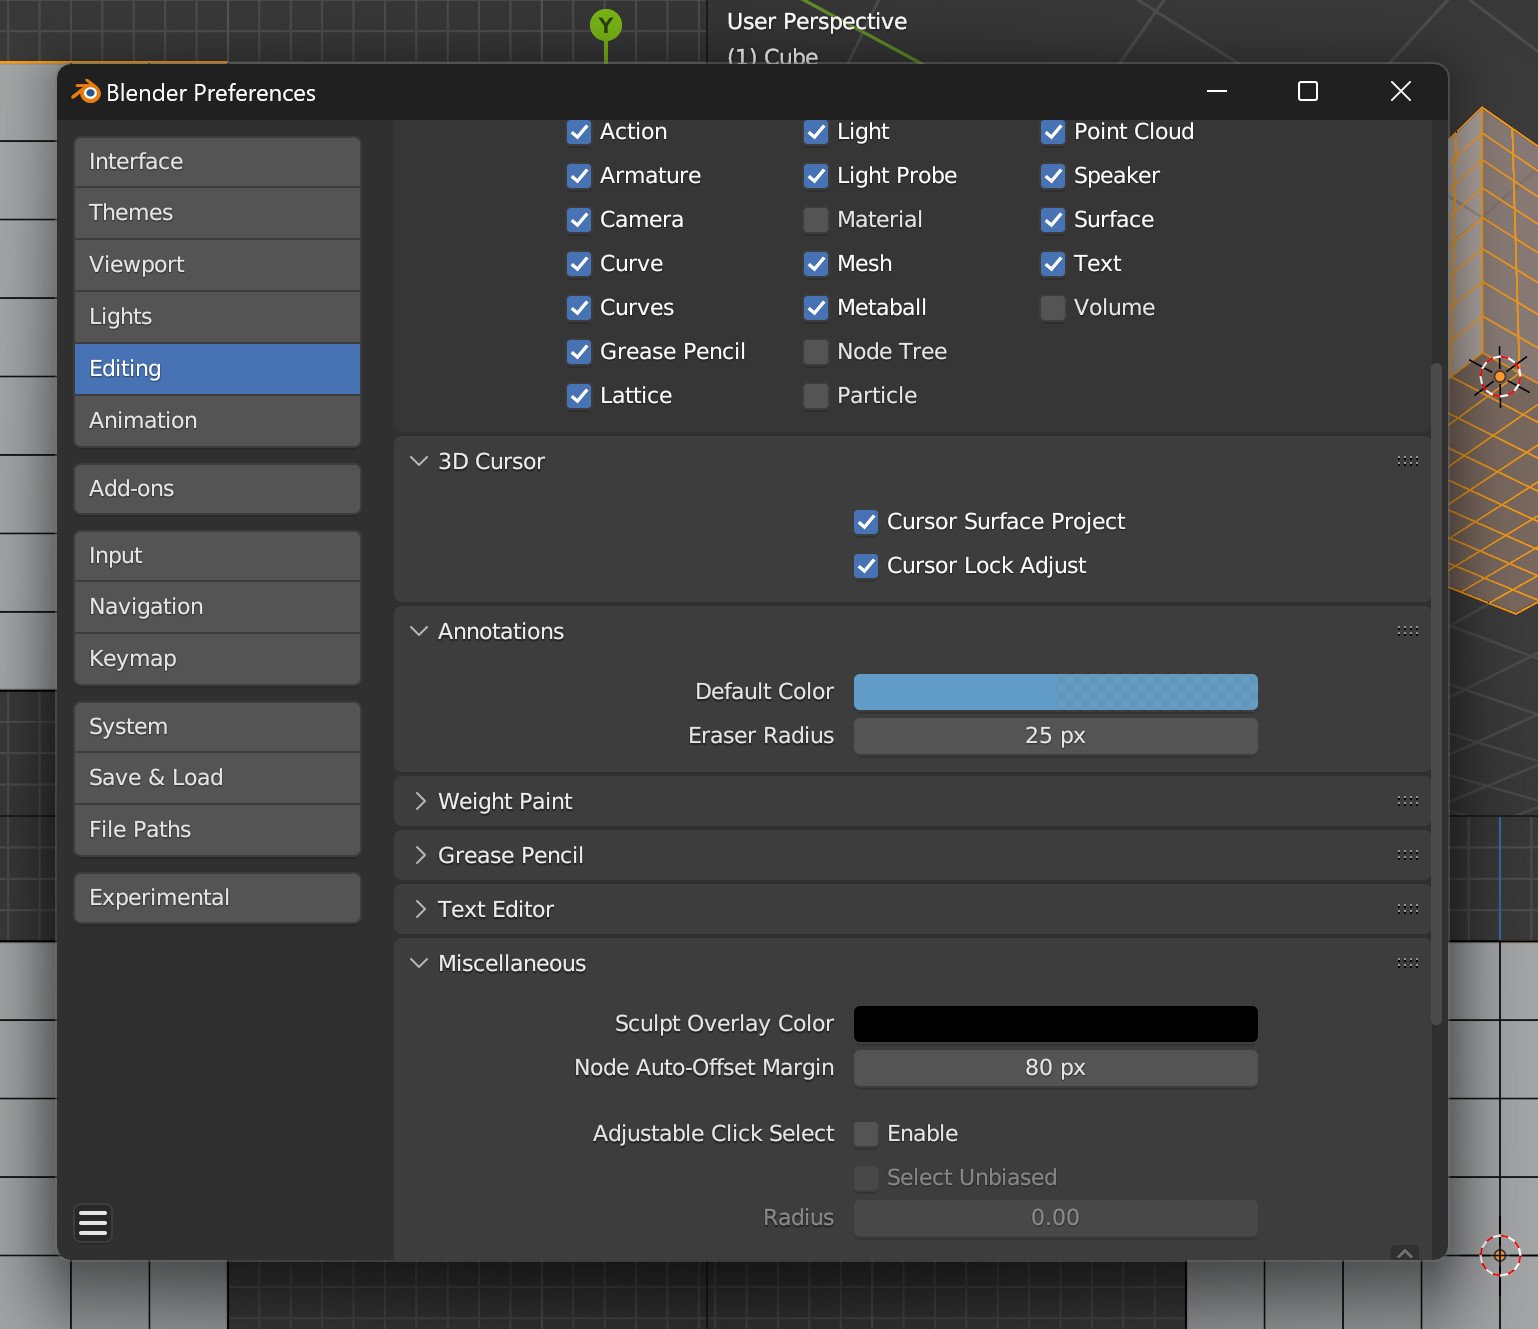Show the Experimental preferences section
1538x1329 pixels.
pyautogui.click(x=217, y=898)
